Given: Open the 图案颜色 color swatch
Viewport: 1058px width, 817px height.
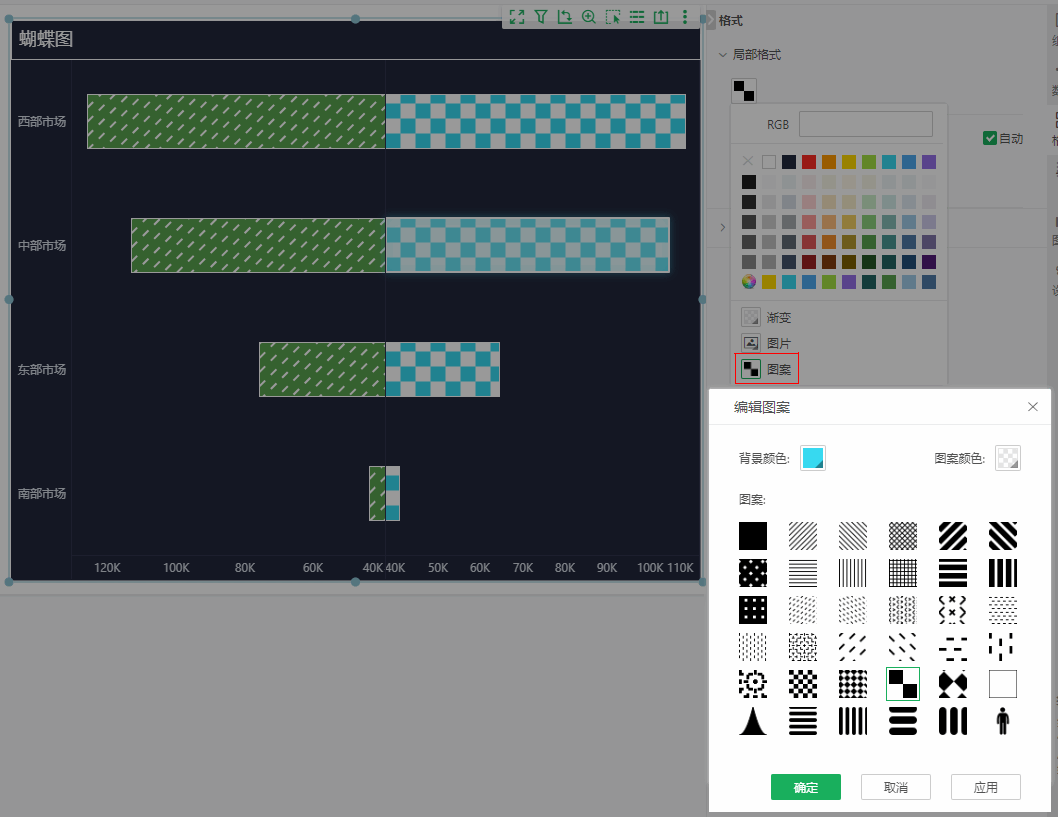Looking at the screenshot, I should pos(1007,458).
